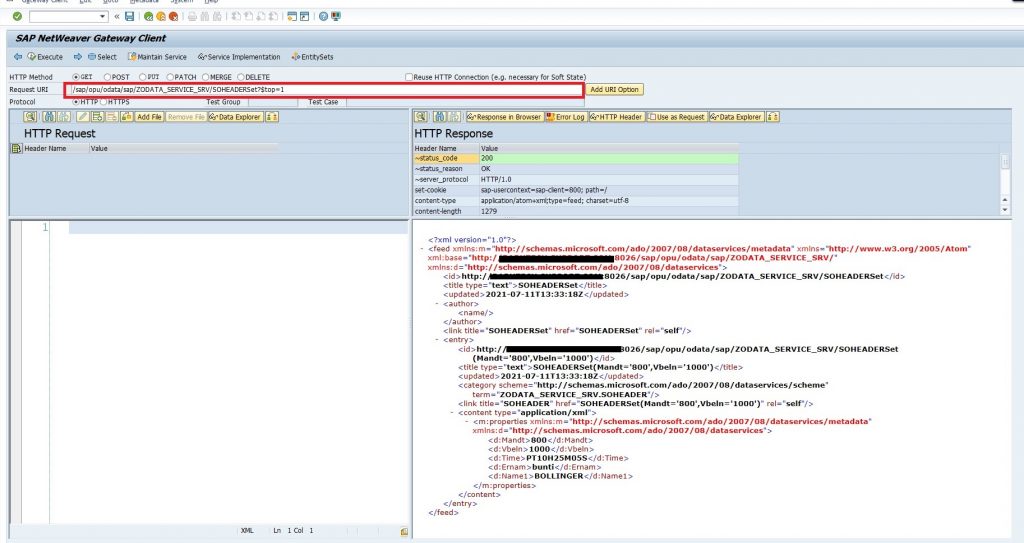Click the HTTP Header button
This screenshot has width=1024, height=543.
click(x=616, y=117)
